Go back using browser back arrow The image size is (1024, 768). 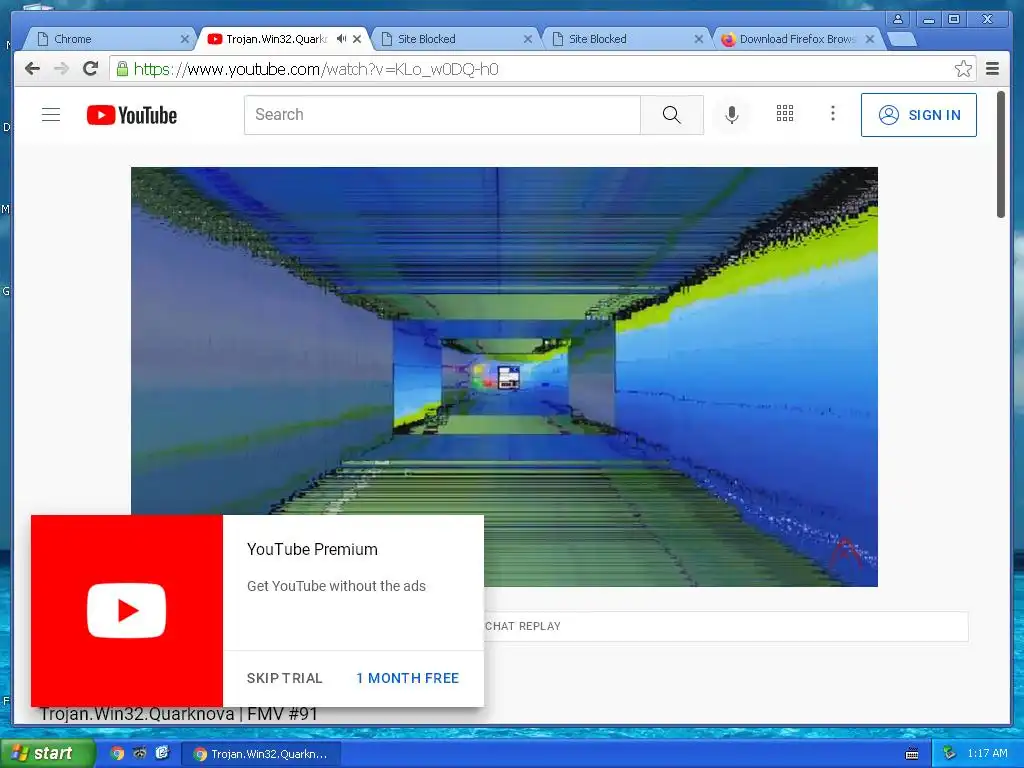click(x=32, y=69)
